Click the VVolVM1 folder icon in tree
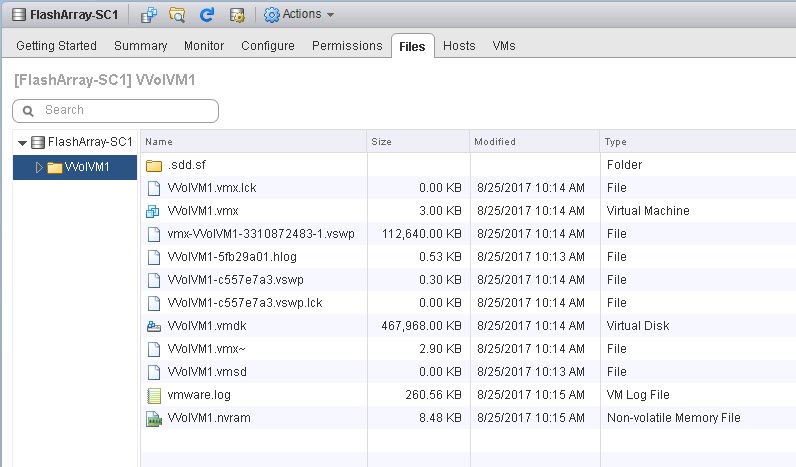The image size is (796, 467). (54, 168)
